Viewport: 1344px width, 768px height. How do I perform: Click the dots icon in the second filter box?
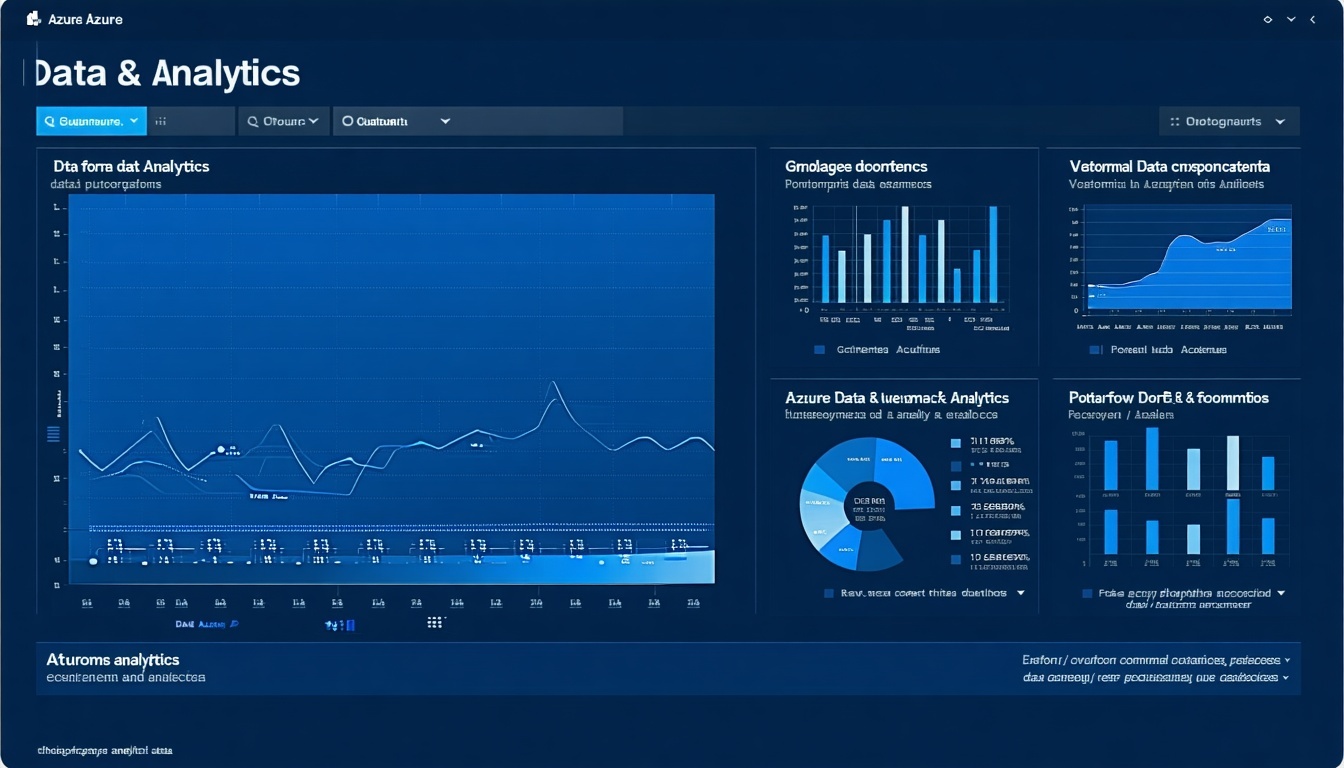tap(161, 121)
